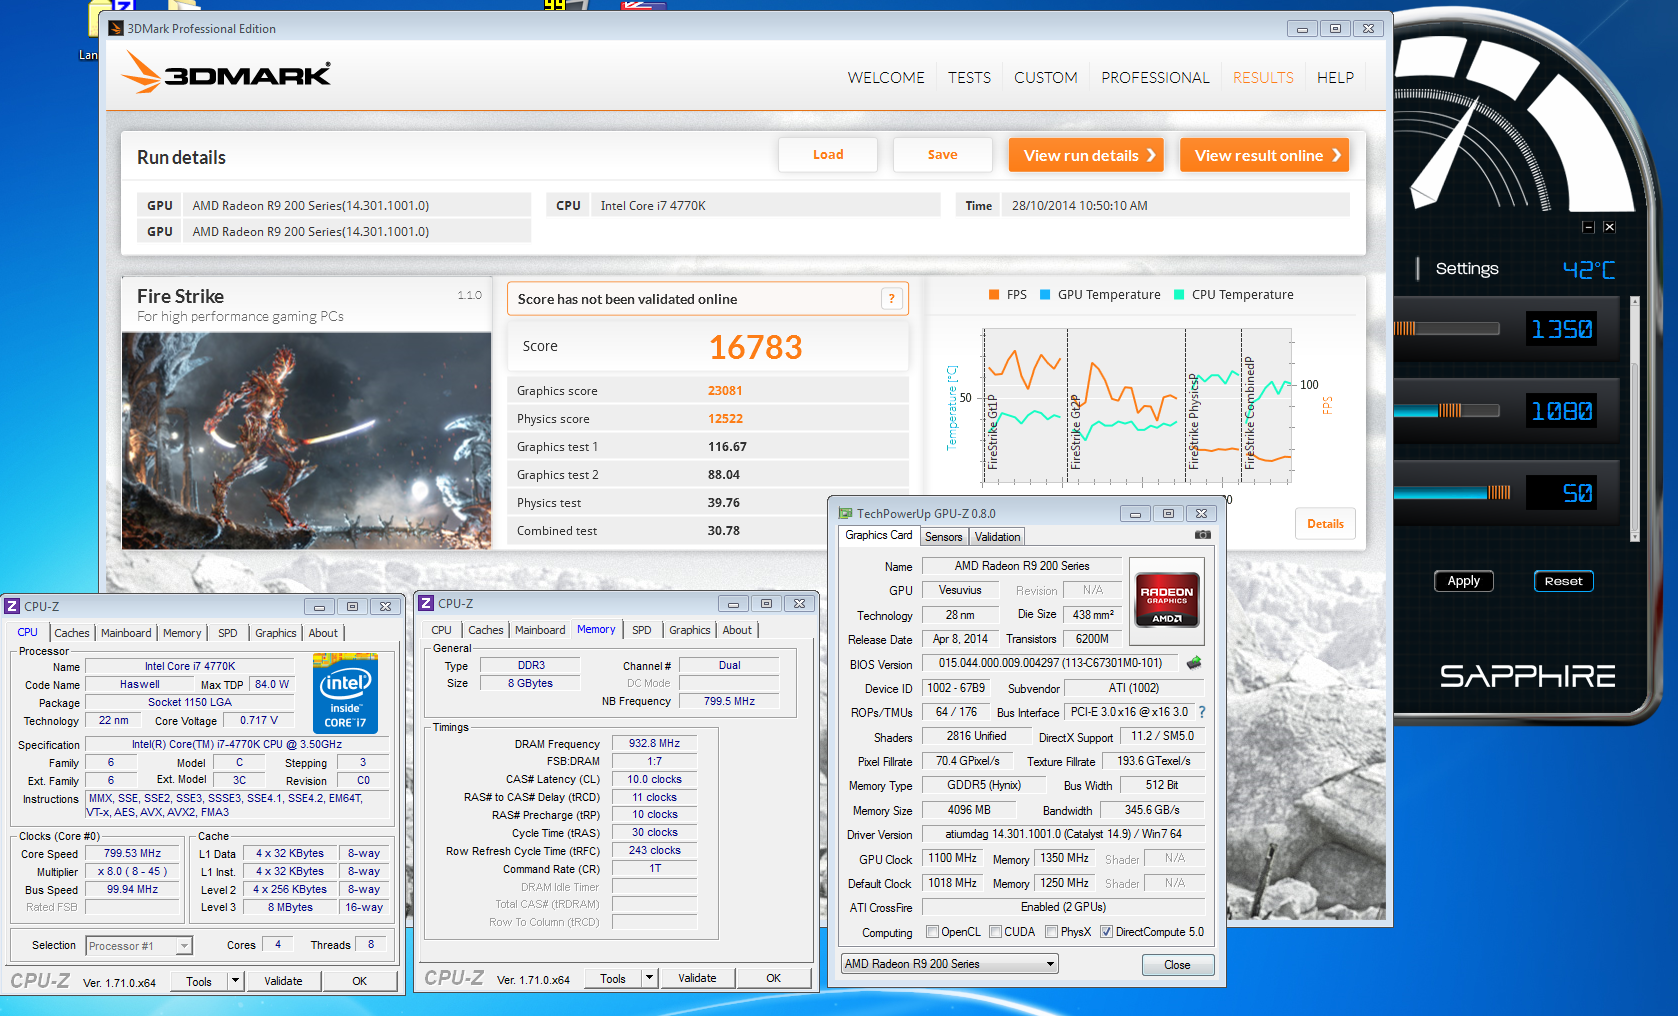Screen dimensions: 1678x1016
Task: Switch to GPU-Z Validation tab
Action: pyautogui.click(x=998, y=537)
